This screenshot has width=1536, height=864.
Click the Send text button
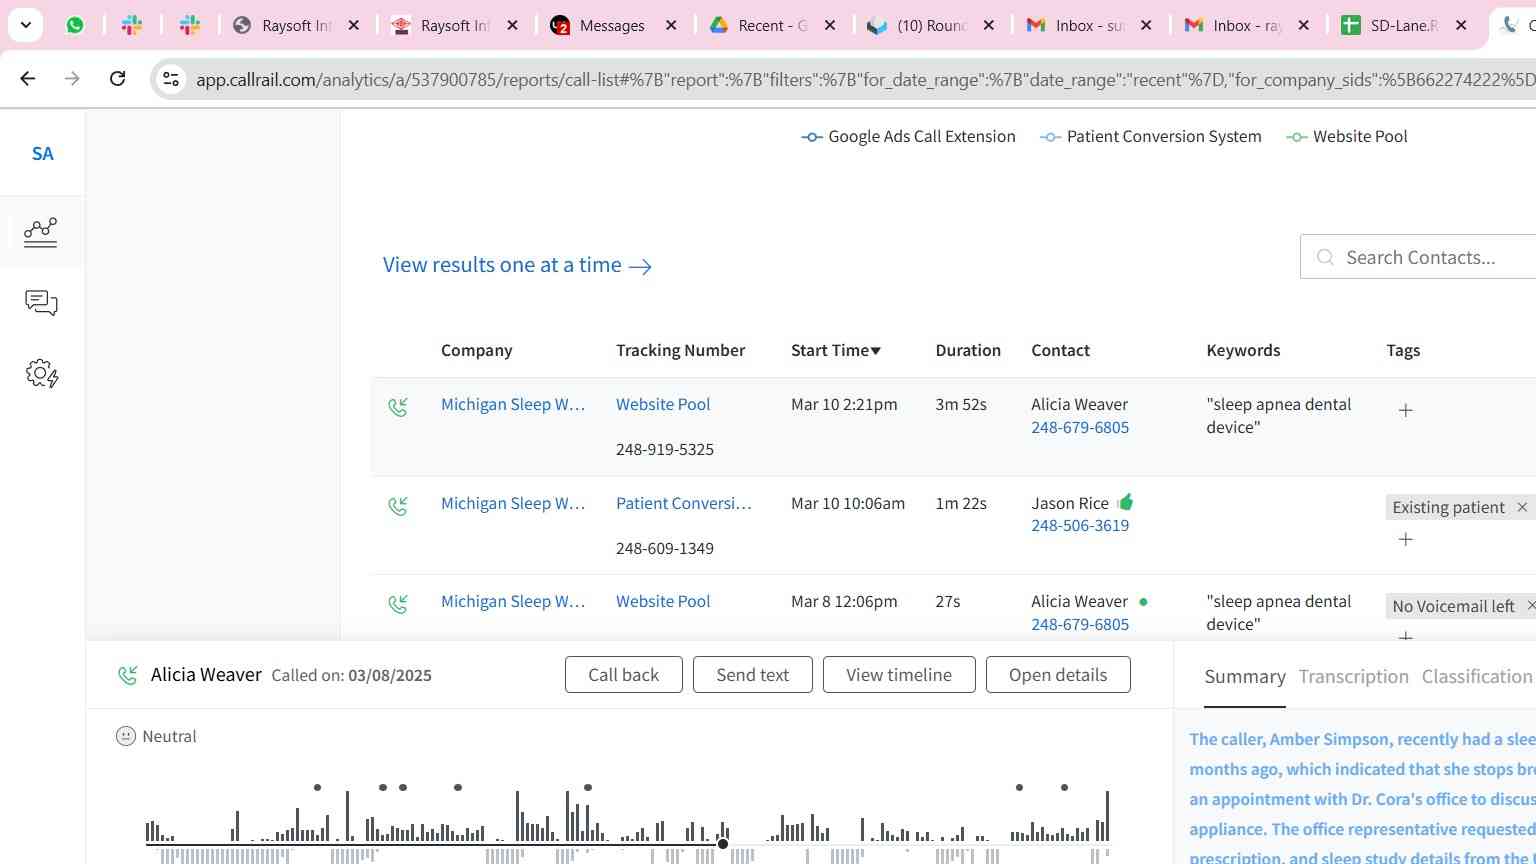click(752, 675)
